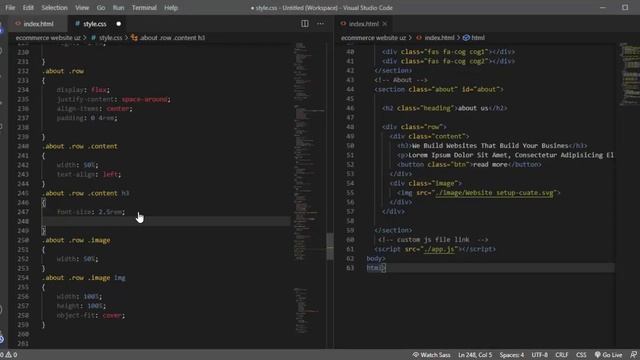The image size is (640, 360).
Task: Click the '.about .row .image img' selector line 254
Action: 84,278
